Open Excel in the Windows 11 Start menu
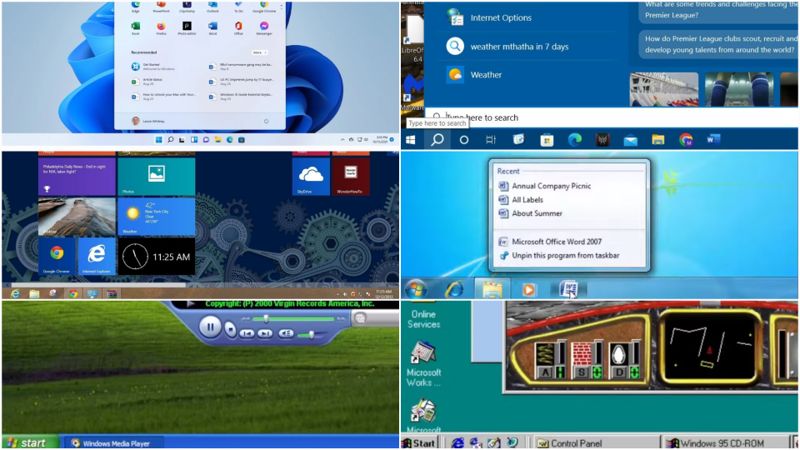Image resolution: width=800 pixels, height=450 pixels. click(x=136, y=26)
